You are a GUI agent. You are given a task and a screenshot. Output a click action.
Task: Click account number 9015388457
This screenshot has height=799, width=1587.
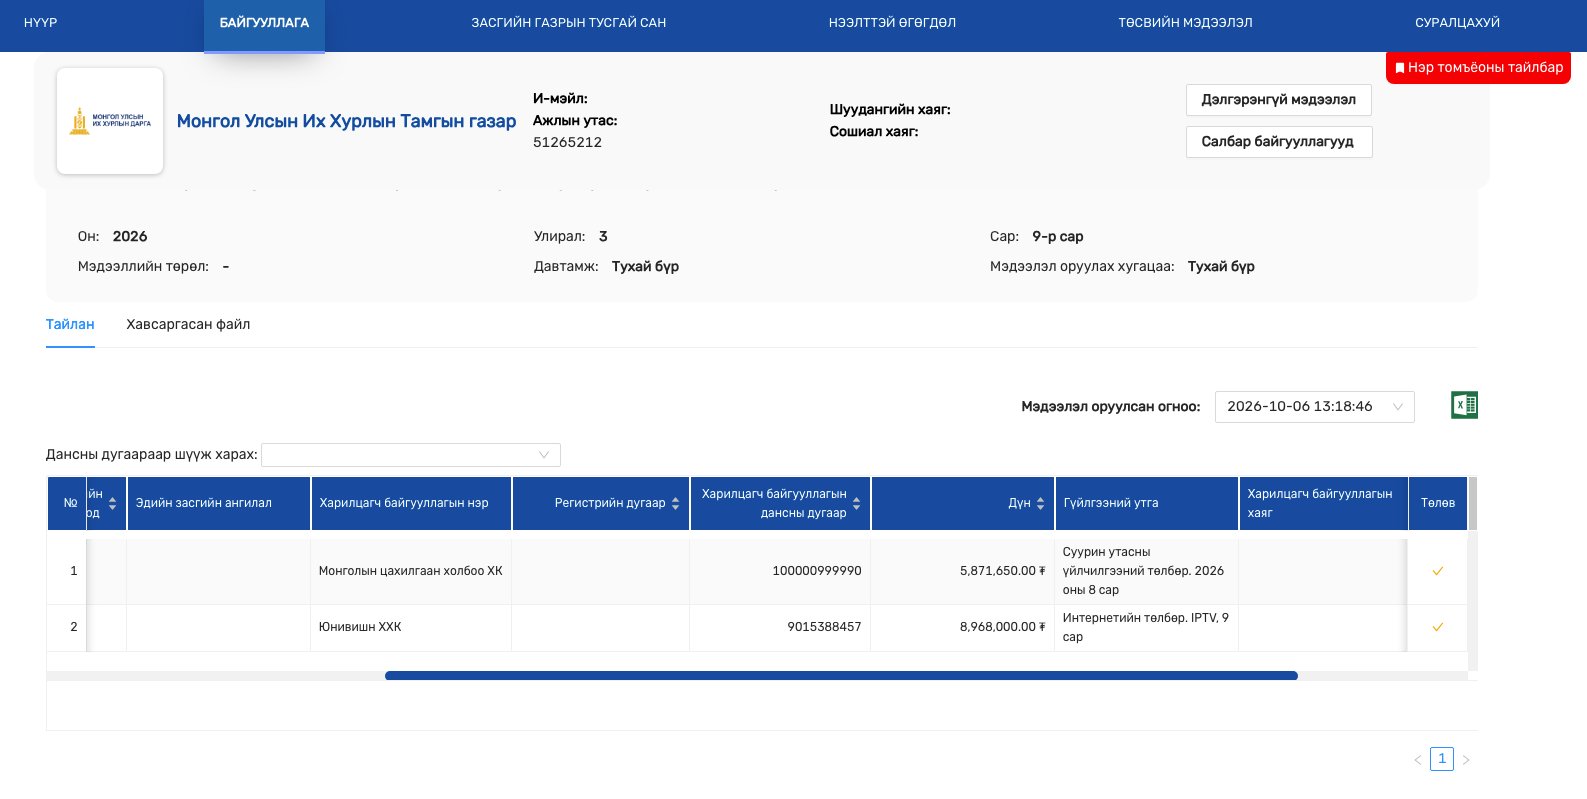click(824, 627)
